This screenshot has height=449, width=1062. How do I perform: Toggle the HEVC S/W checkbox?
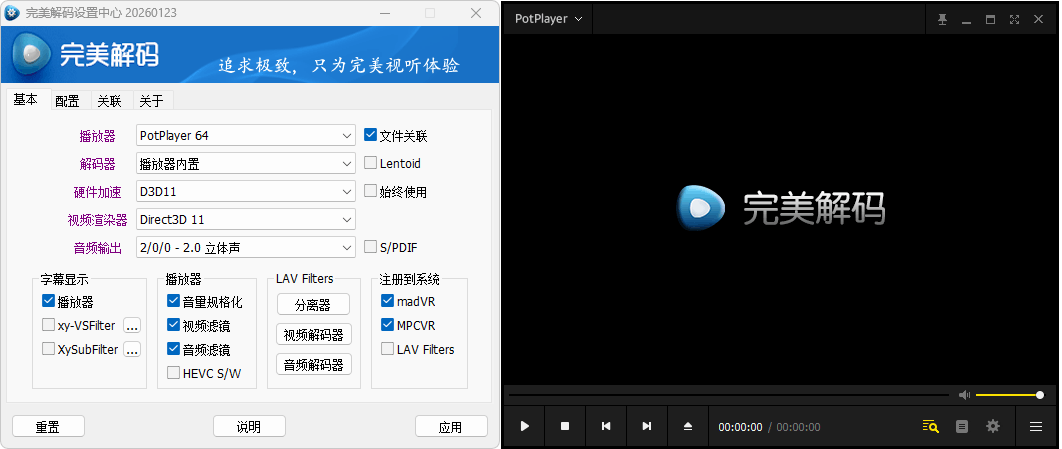point(174,373)
